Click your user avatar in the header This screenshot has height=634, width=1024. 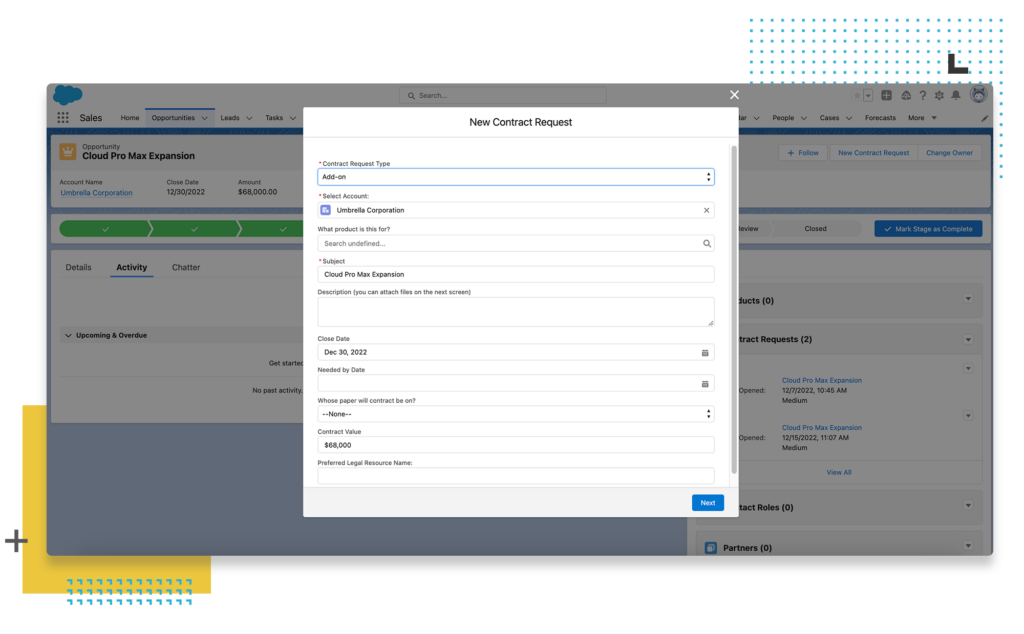tap(978, 95)
